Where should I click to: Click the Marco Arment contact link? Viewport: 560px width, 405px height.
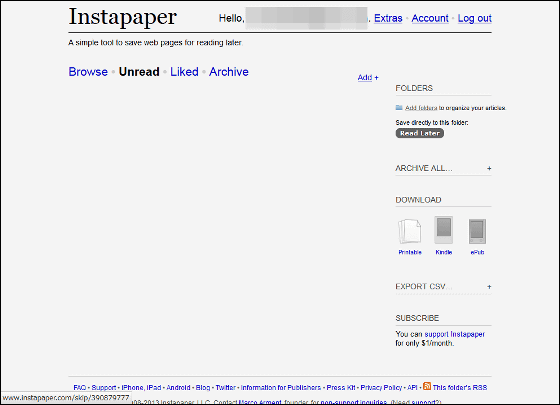260,402
